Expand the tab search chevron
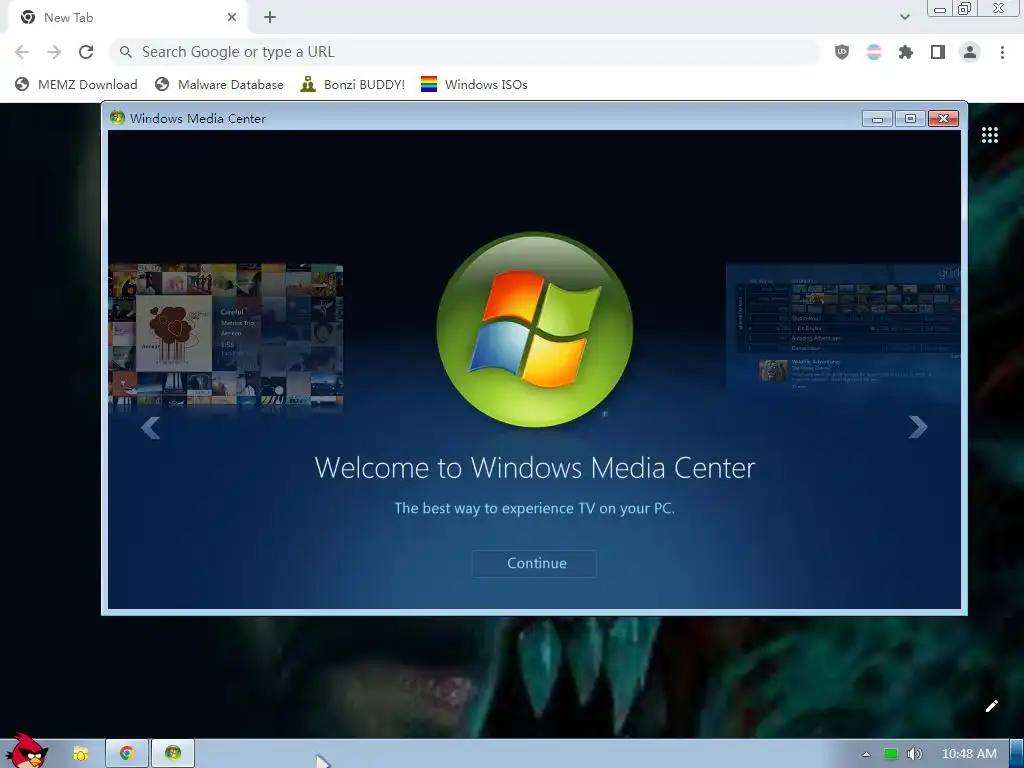The width and height of the screenshot is (1024, 768). coord(904,17)
